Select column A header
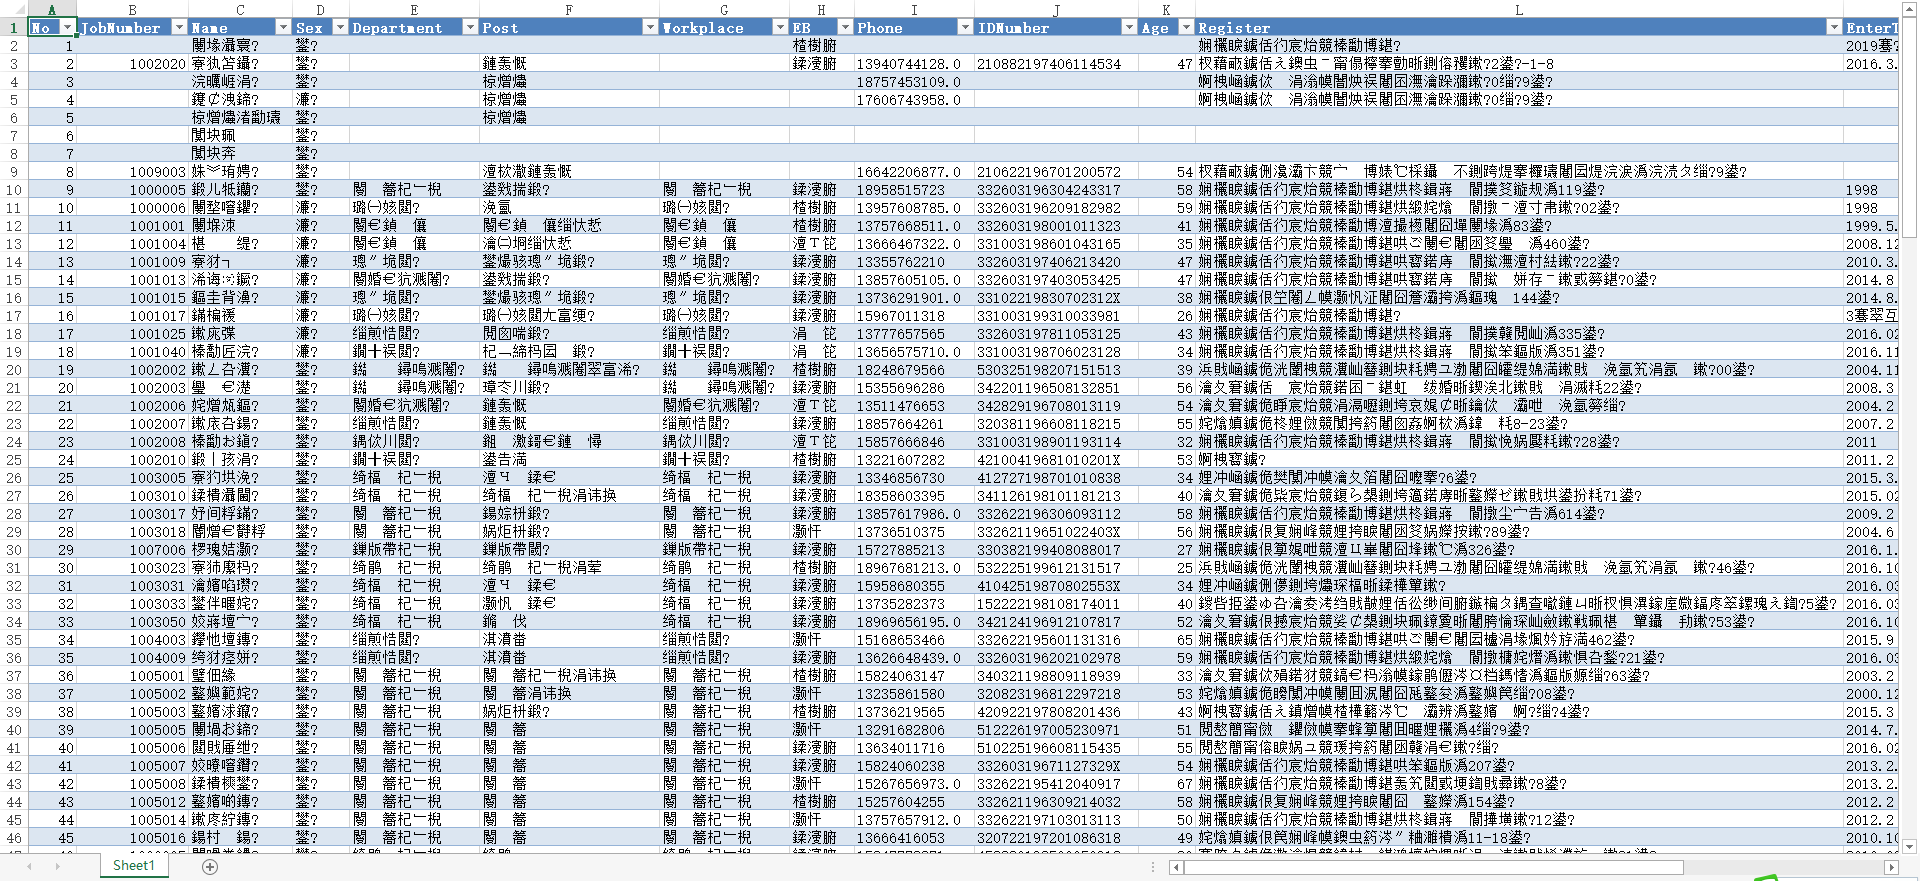The image size is (1920, 881). pyautogui.click(x=52, y=9)
